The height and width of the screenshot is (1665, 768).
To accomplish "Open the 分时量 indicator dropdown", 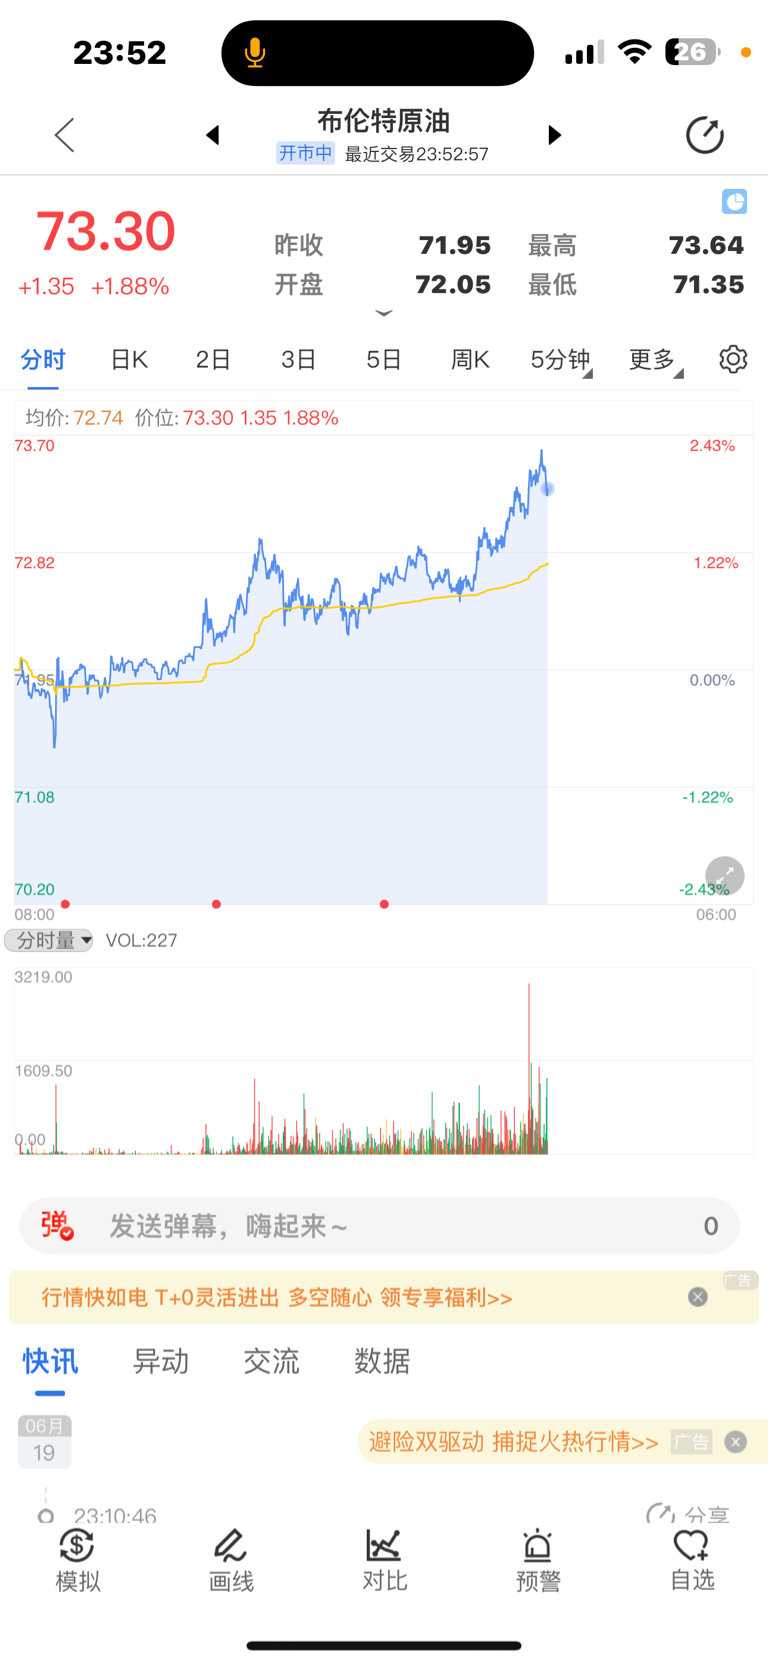I will 49,940.
